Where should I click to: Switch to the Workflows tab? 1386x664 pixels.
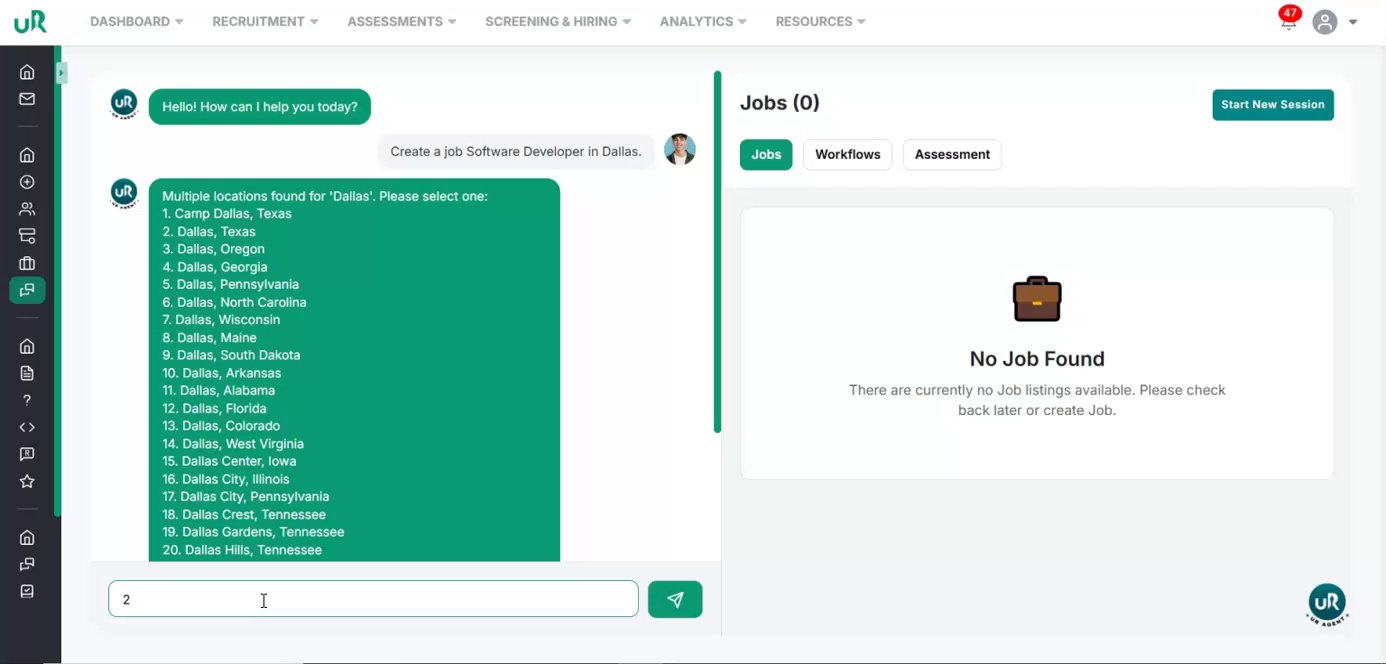point(847,154)
